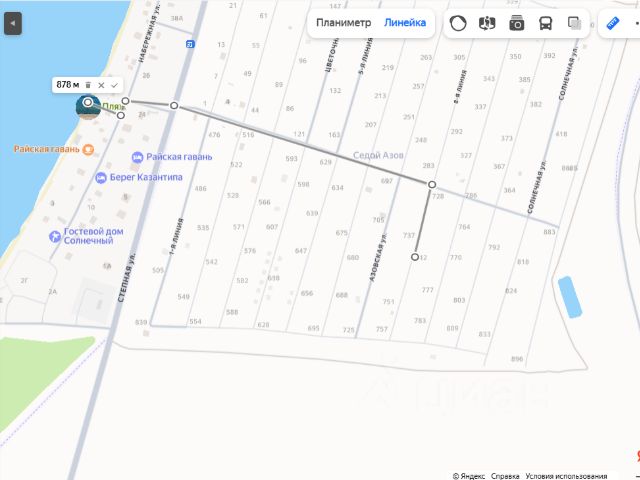Open the street photos camera layer icon

[516, 23]
